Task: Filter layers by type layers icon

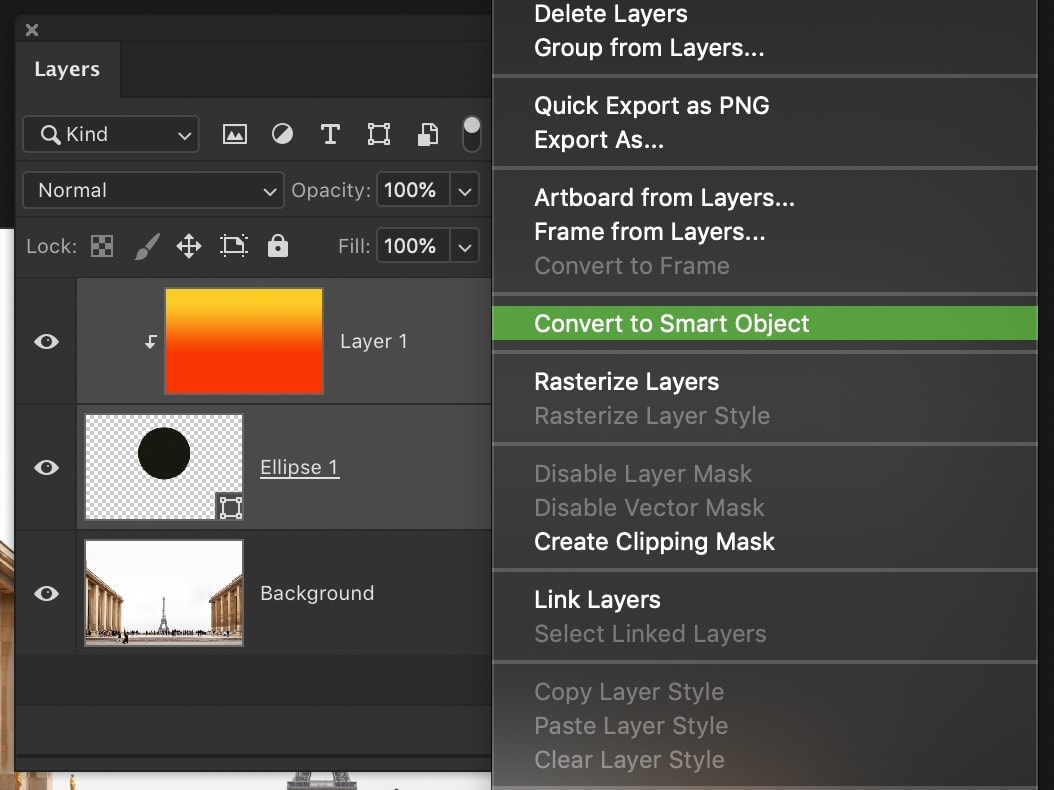Action: pos(330,133)
